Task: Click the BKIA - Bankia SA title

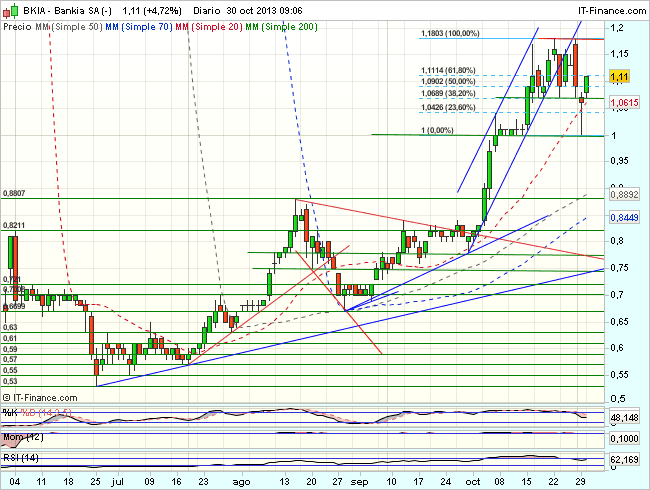Action: click(x=67, y=11)
